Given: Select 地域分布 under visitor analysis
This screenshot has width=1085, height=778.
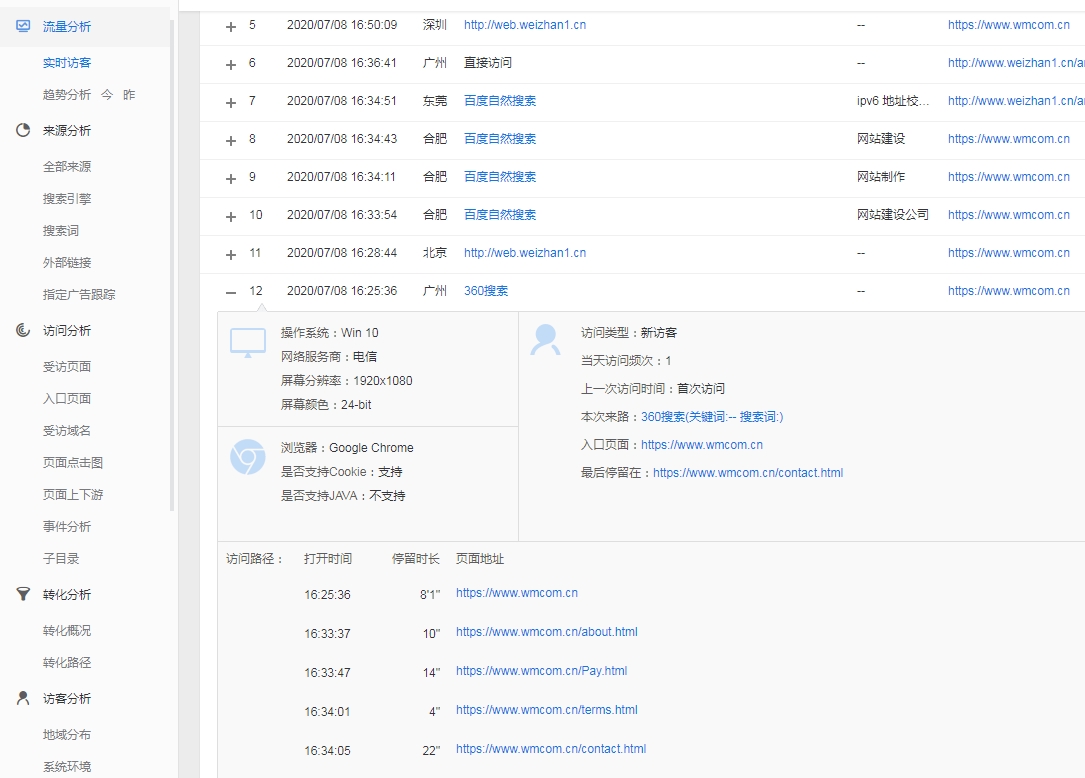Looking at the screenshot, I should tap(67, 735).
